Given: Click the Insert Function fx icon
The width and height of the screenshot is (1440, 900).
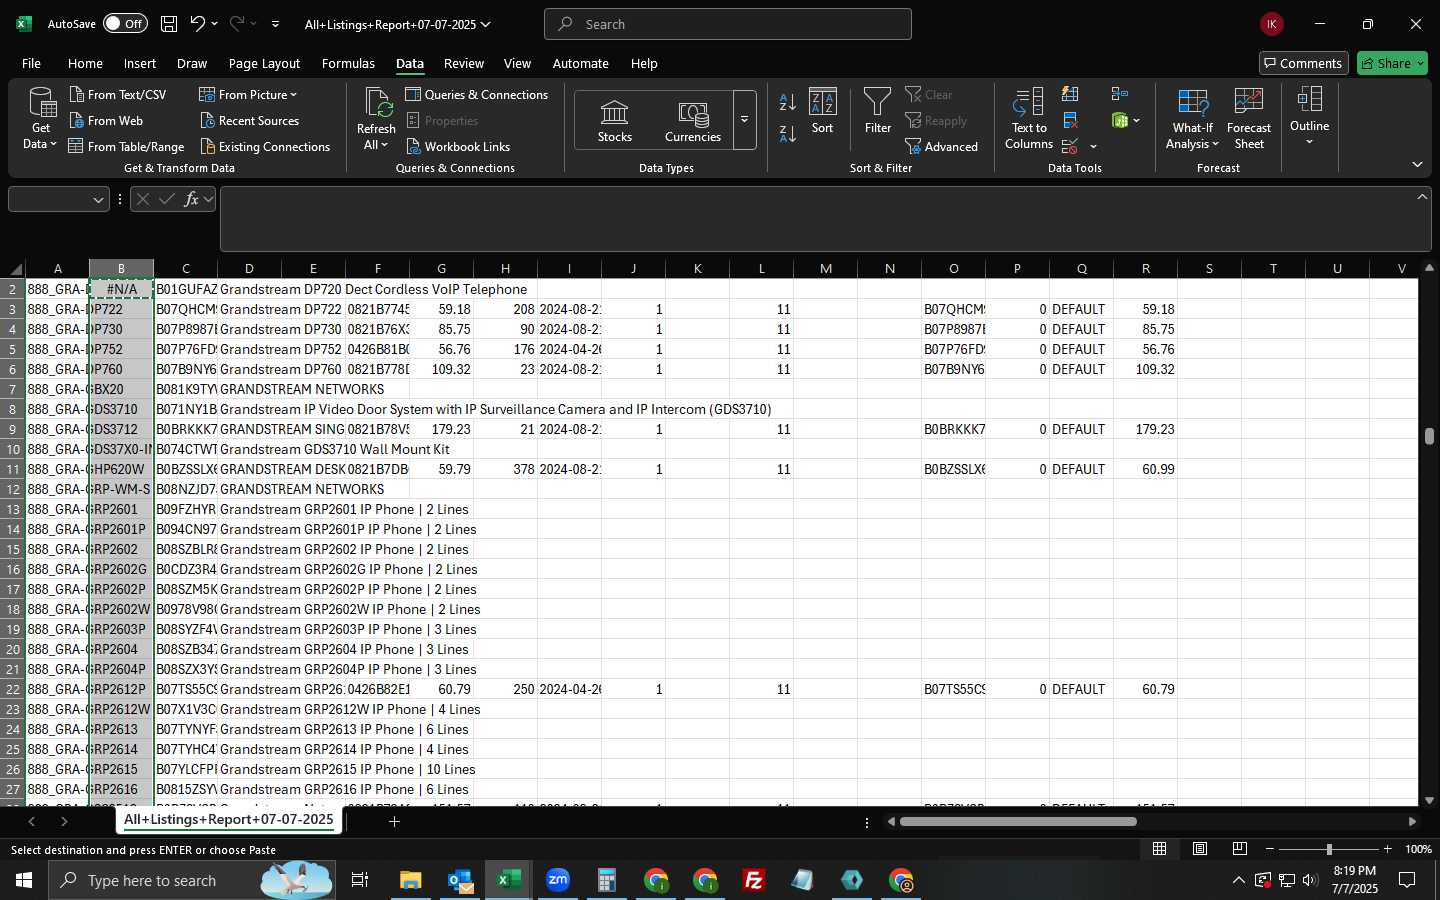Looking at the screenshot, I should 191,199.
